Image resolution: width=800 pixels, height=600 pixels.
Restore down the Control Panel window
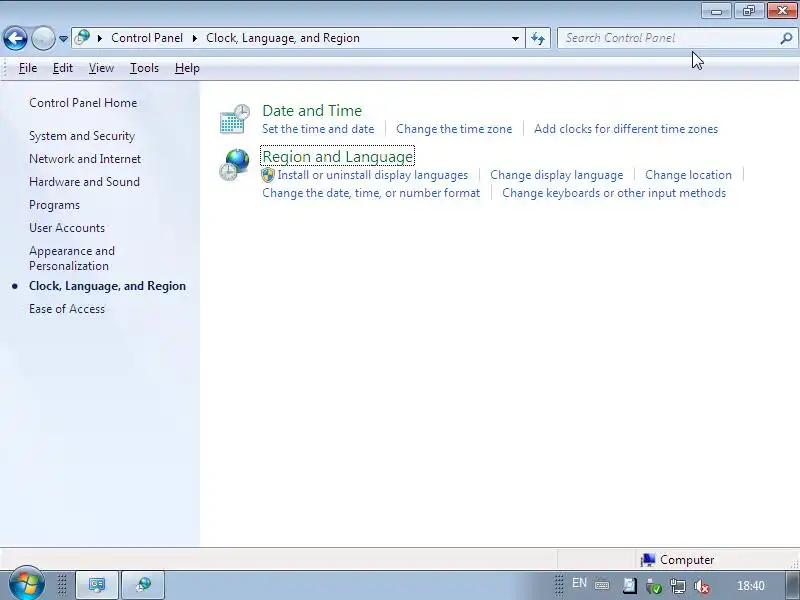[748, 11]
